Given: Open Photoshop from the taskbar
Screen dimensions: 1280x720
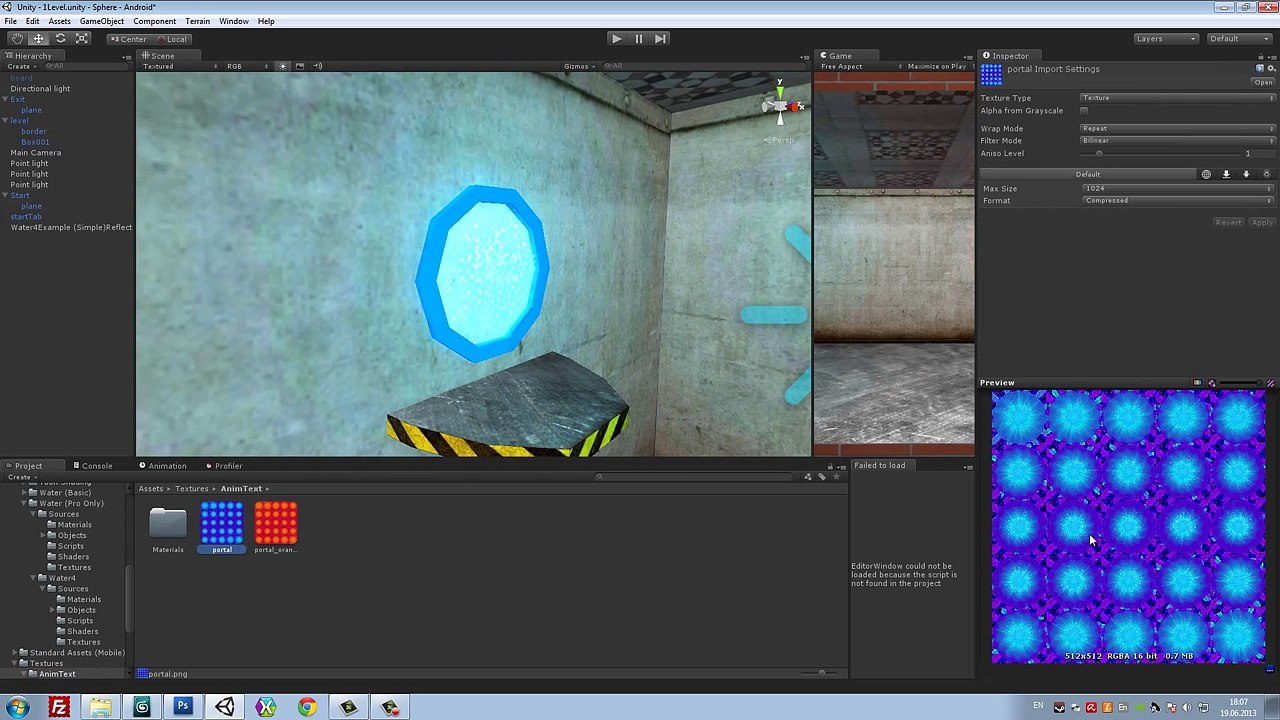Looking at the screenshot, I should pos(183,707).
